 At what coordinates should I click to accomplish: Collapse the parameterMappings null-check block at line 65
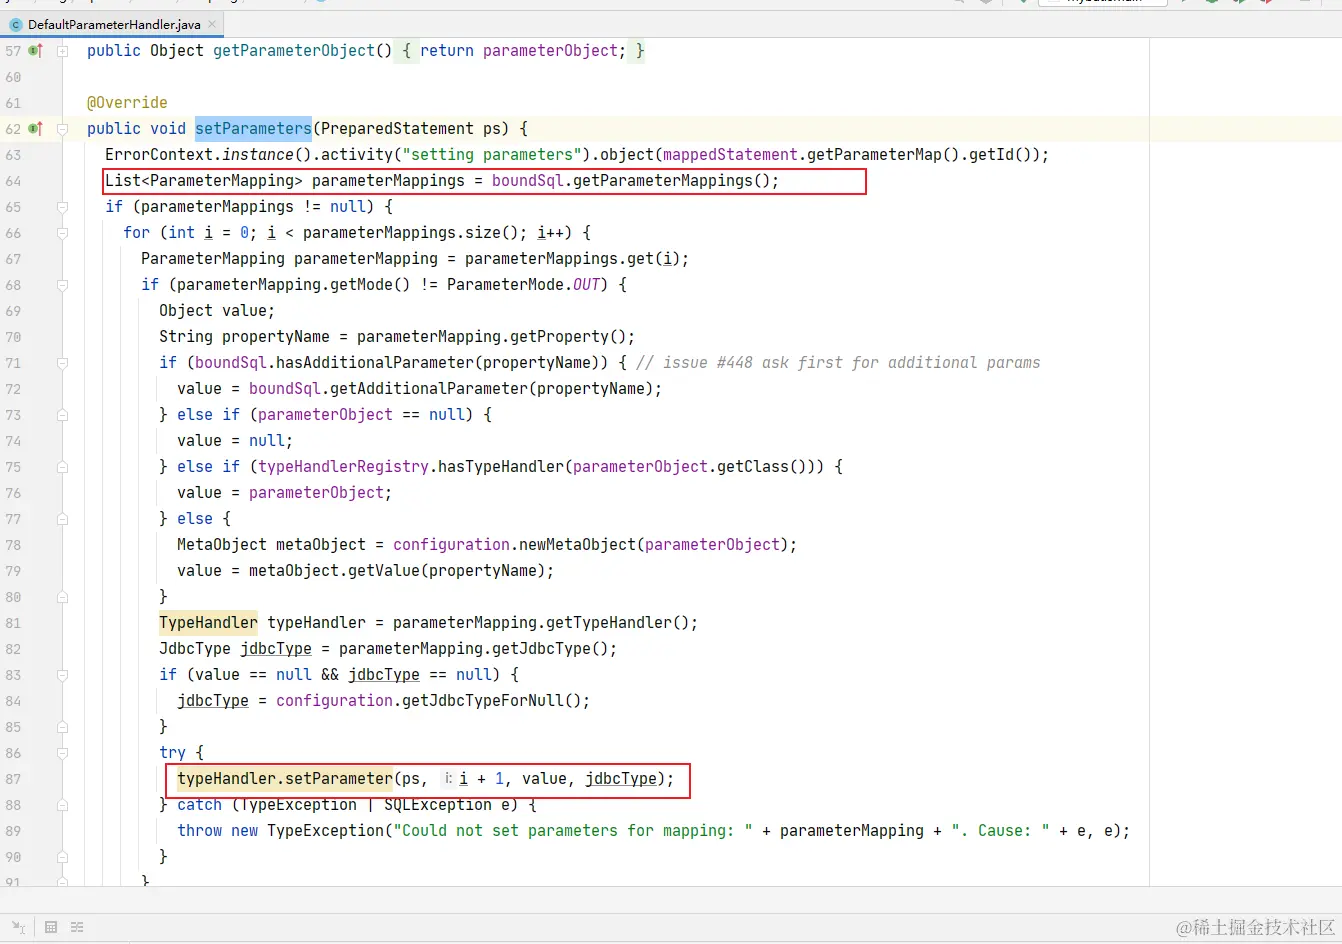click(x=63, y=206)
